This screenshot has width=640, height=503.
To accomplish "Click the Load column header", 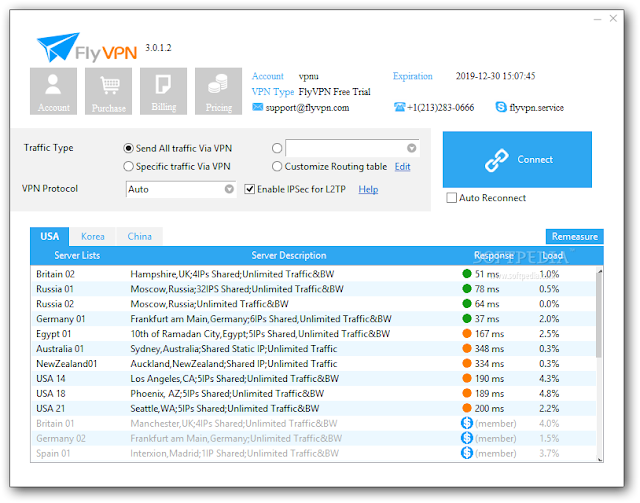I will 552,256.
